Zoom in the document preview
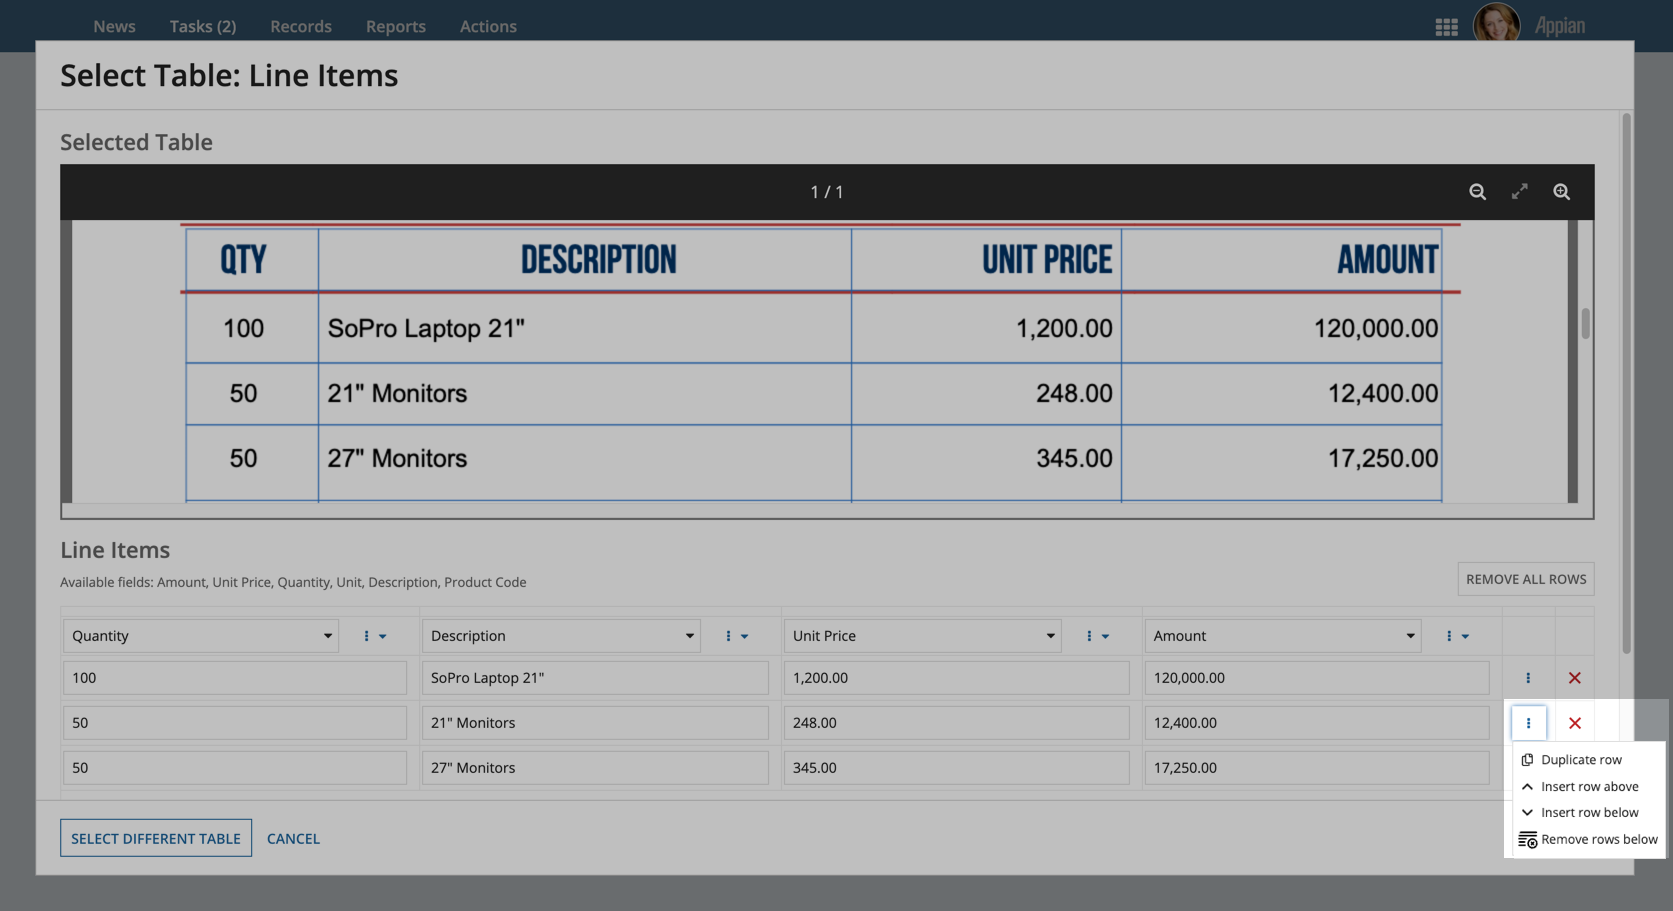1673x911 pixels. 1561,192
